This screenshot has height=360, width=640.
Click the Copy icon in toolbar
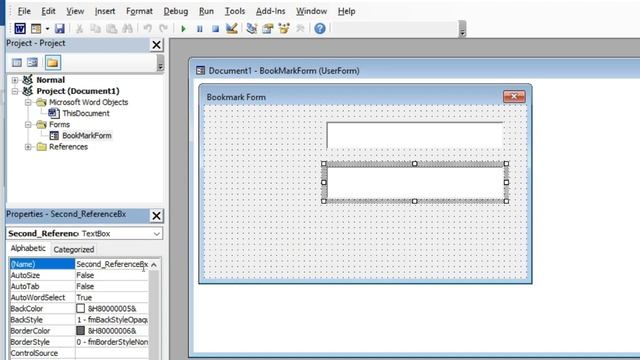click(x=96, y=29)
